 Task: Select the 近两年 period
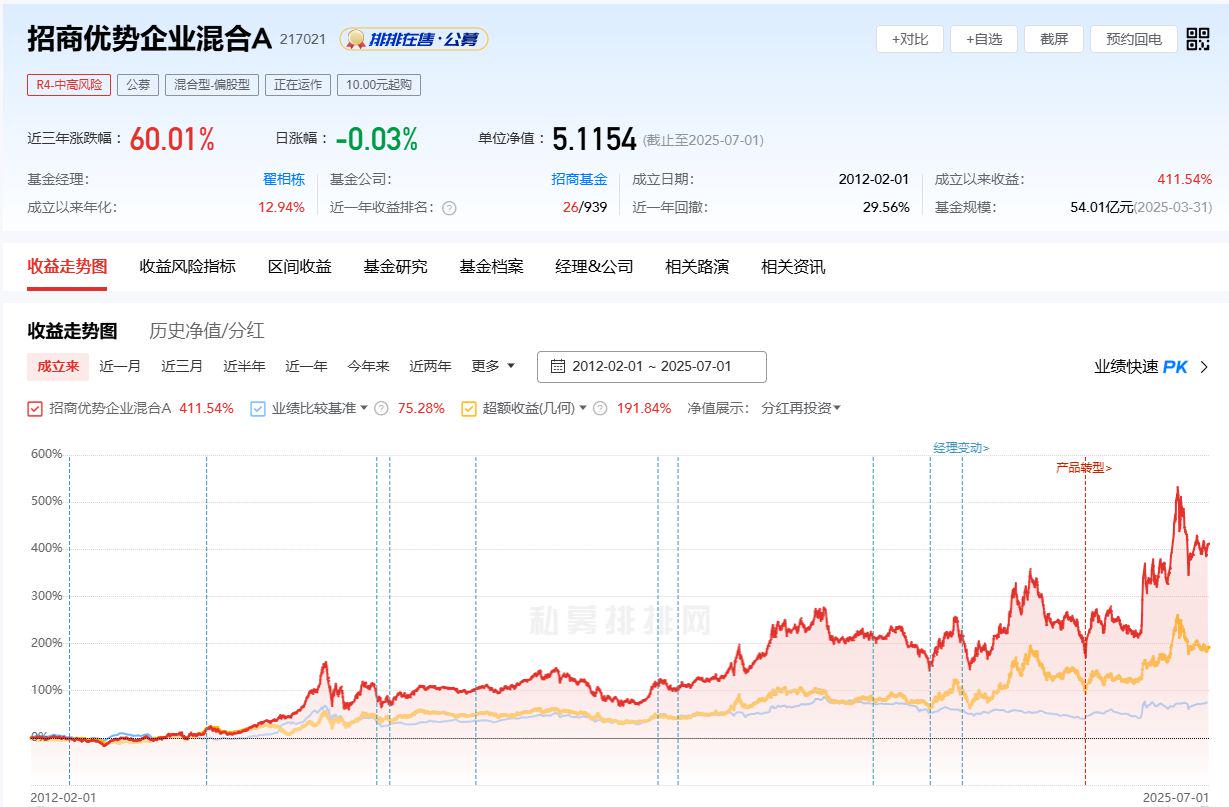click(x=430, y=366)
